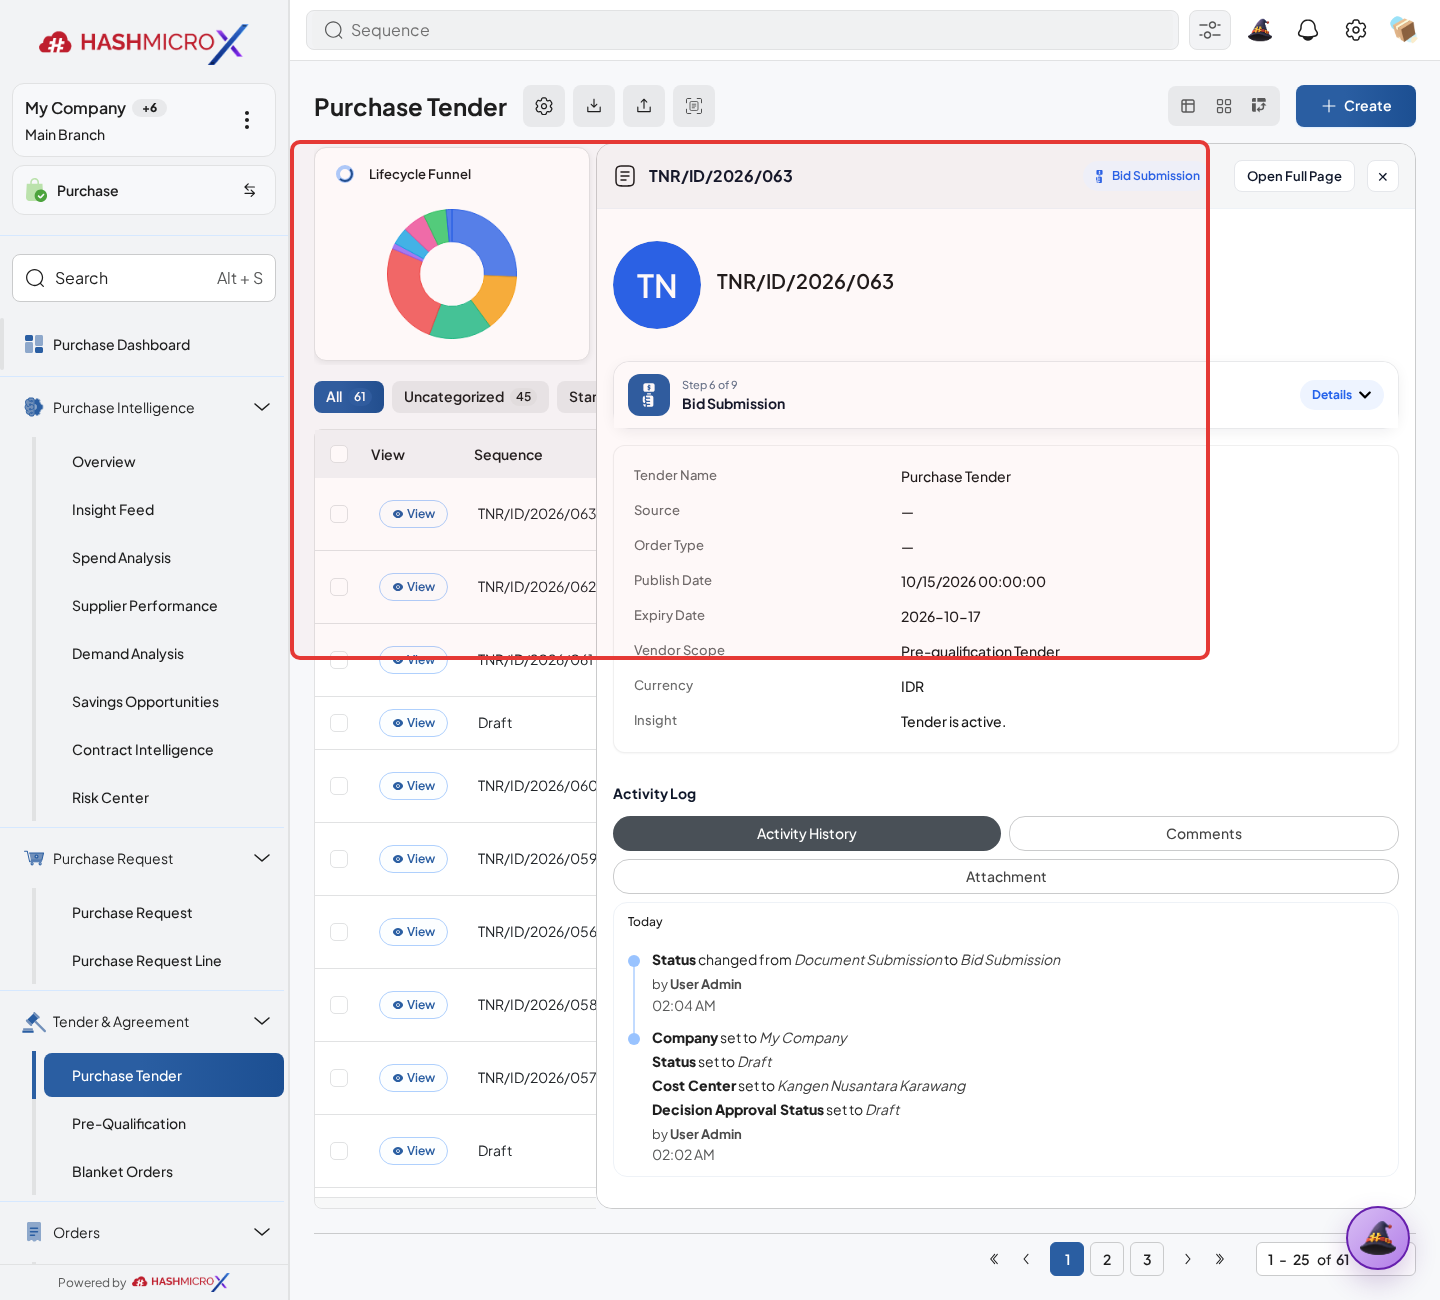This screenshot has width=1440, height=1300.
Task: Click the swap module icon beside Purchase
Action: click(250, 190)
